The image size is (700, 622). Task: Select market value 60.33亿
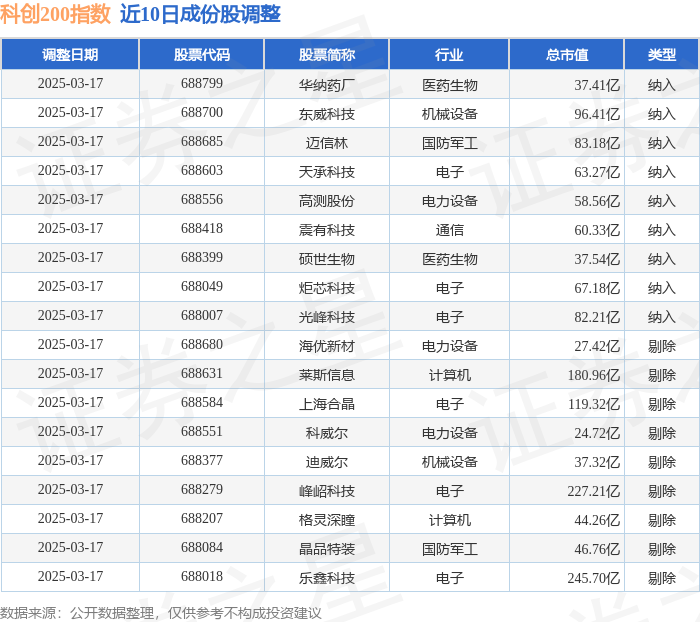coord(597,230)
